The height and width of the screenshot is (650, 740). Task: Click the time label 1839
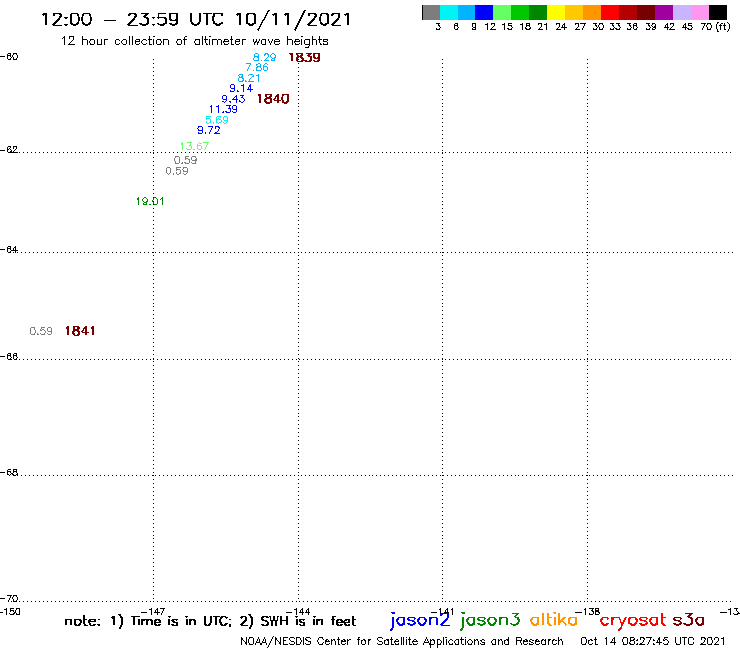tap(304, 57)
